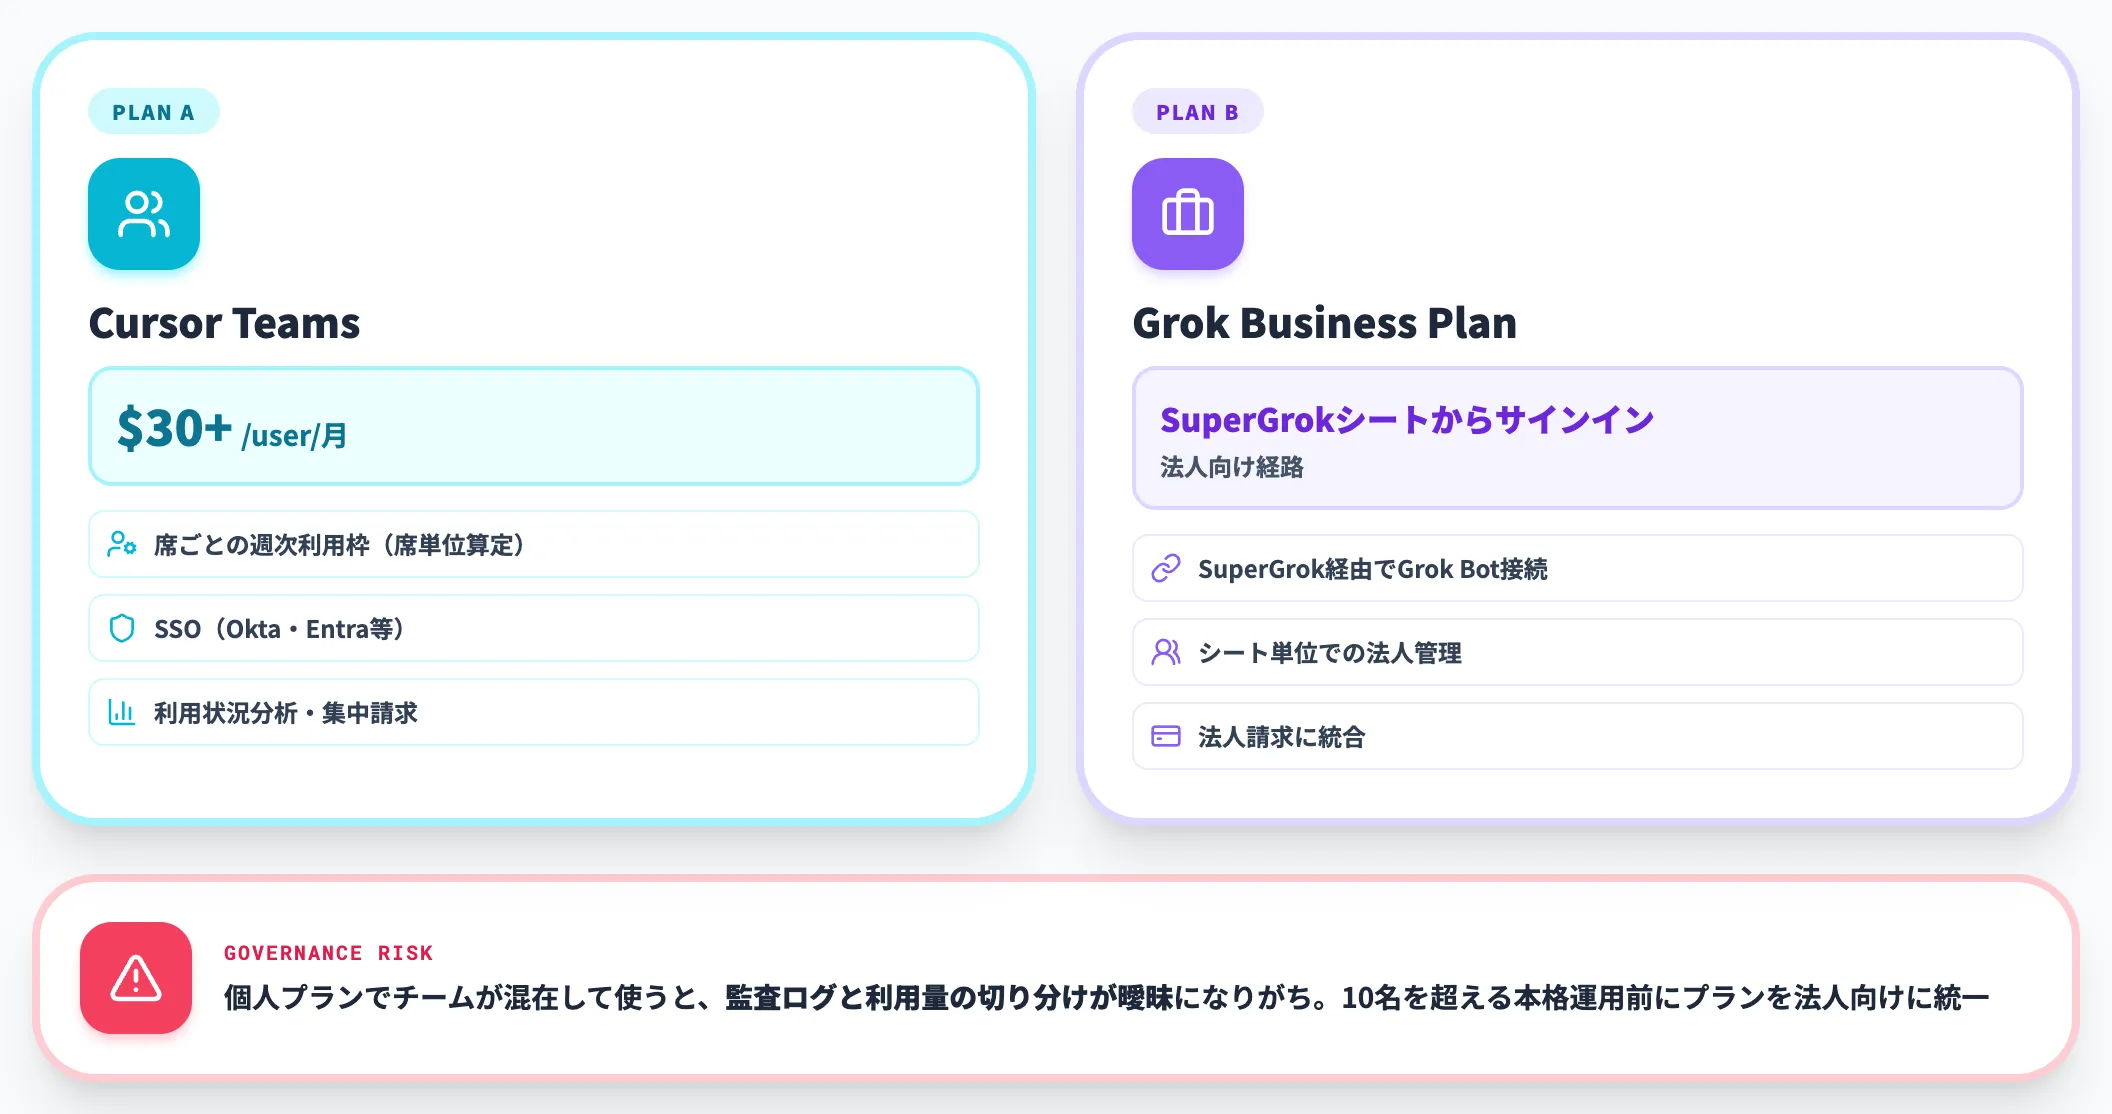The height and width of the screenshot is (1114, 2112).
Task: Click the $30+ /user/月 price box
Action: coord(534,427)
